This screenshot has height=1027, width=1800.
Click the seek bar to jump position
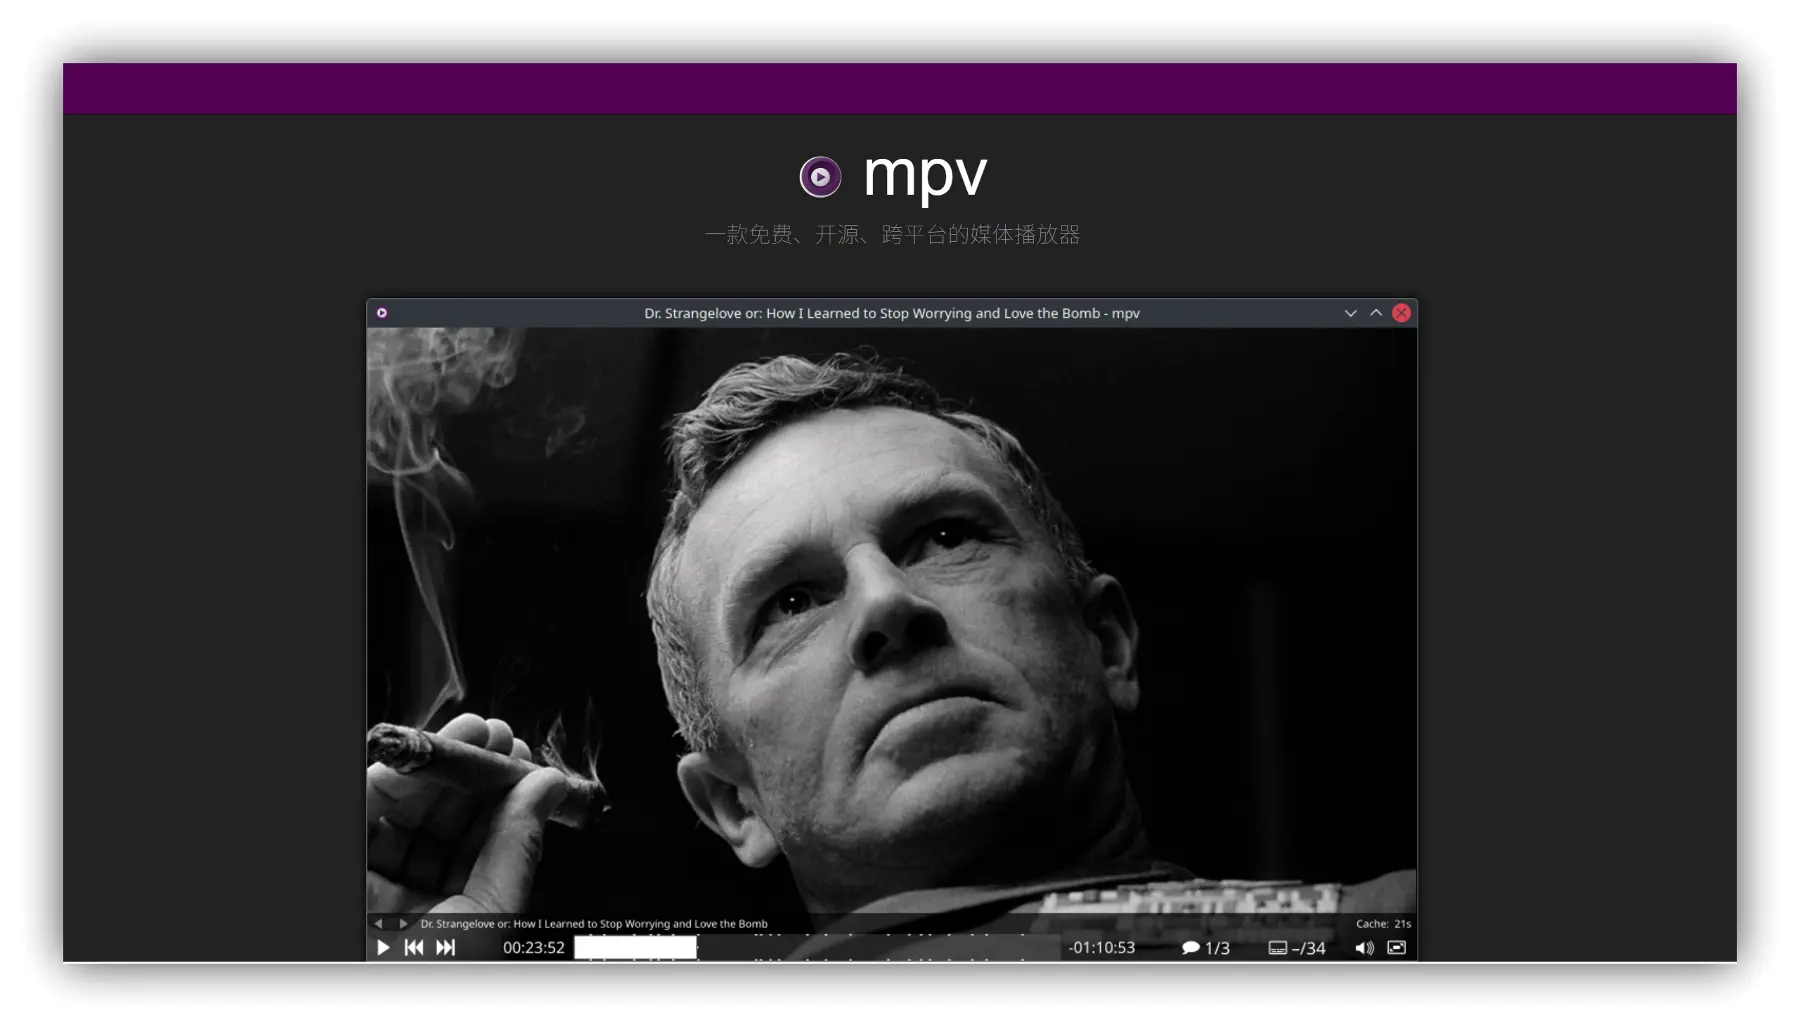click(x=817, y=947)
